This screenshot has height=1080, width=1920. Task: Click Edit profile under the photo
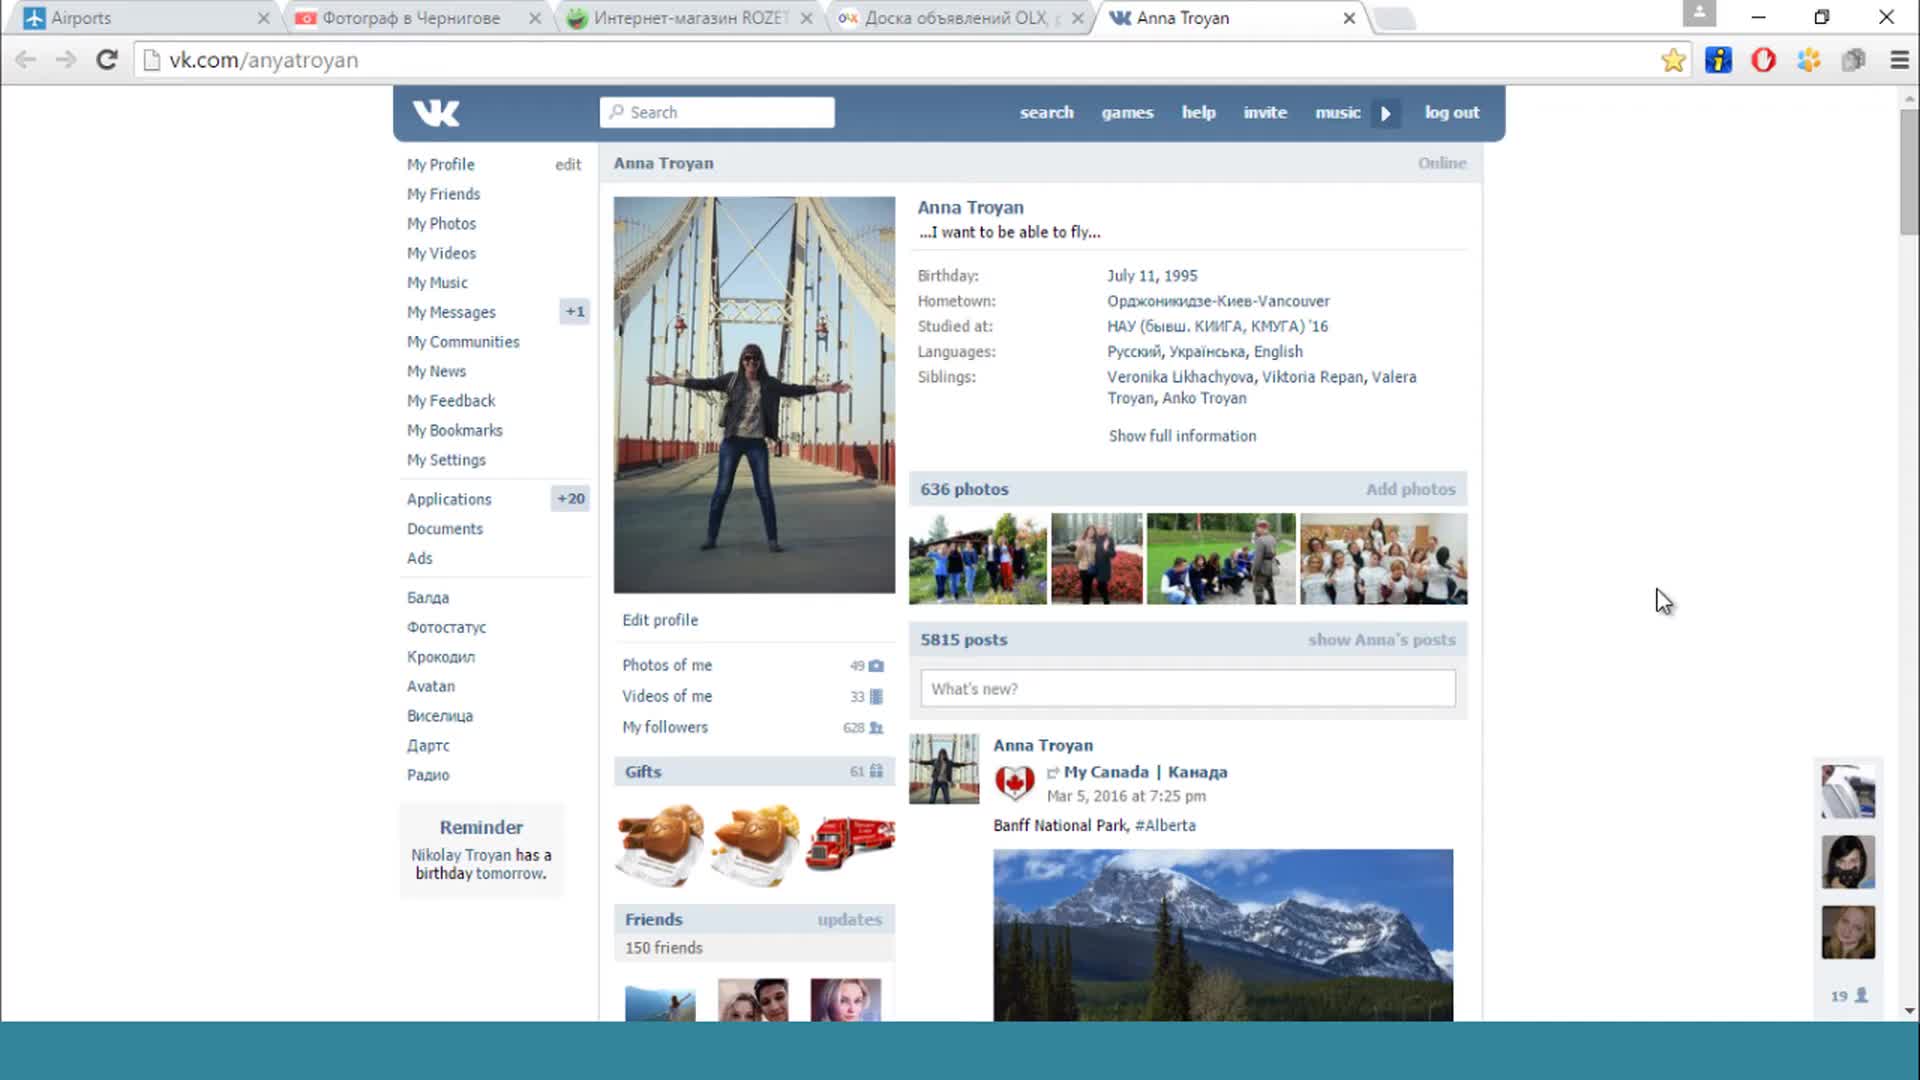(x=660, y=620)
